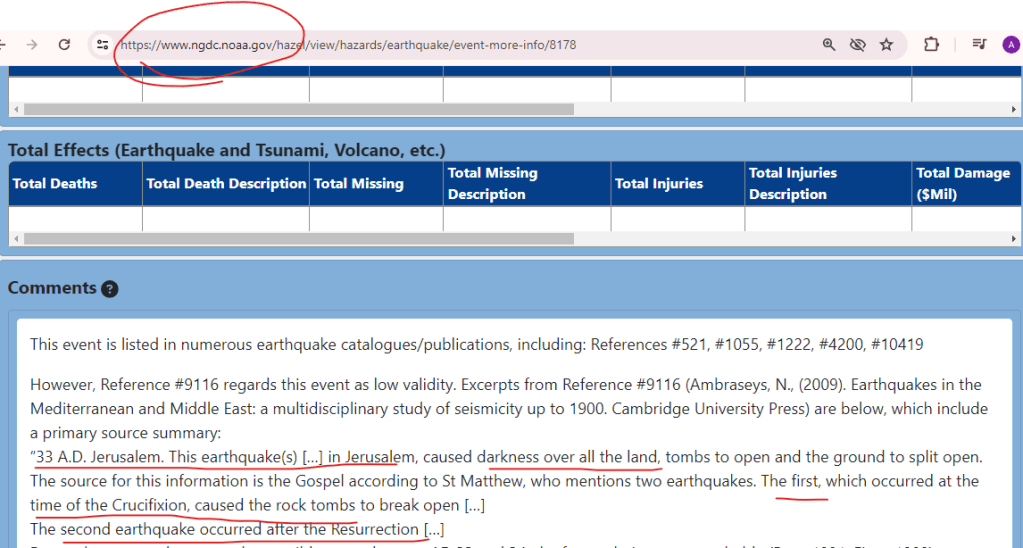Open the purple profile avatar menu
The height and width of the screenshot is (548, 1023).
(x=1011, y=45)
